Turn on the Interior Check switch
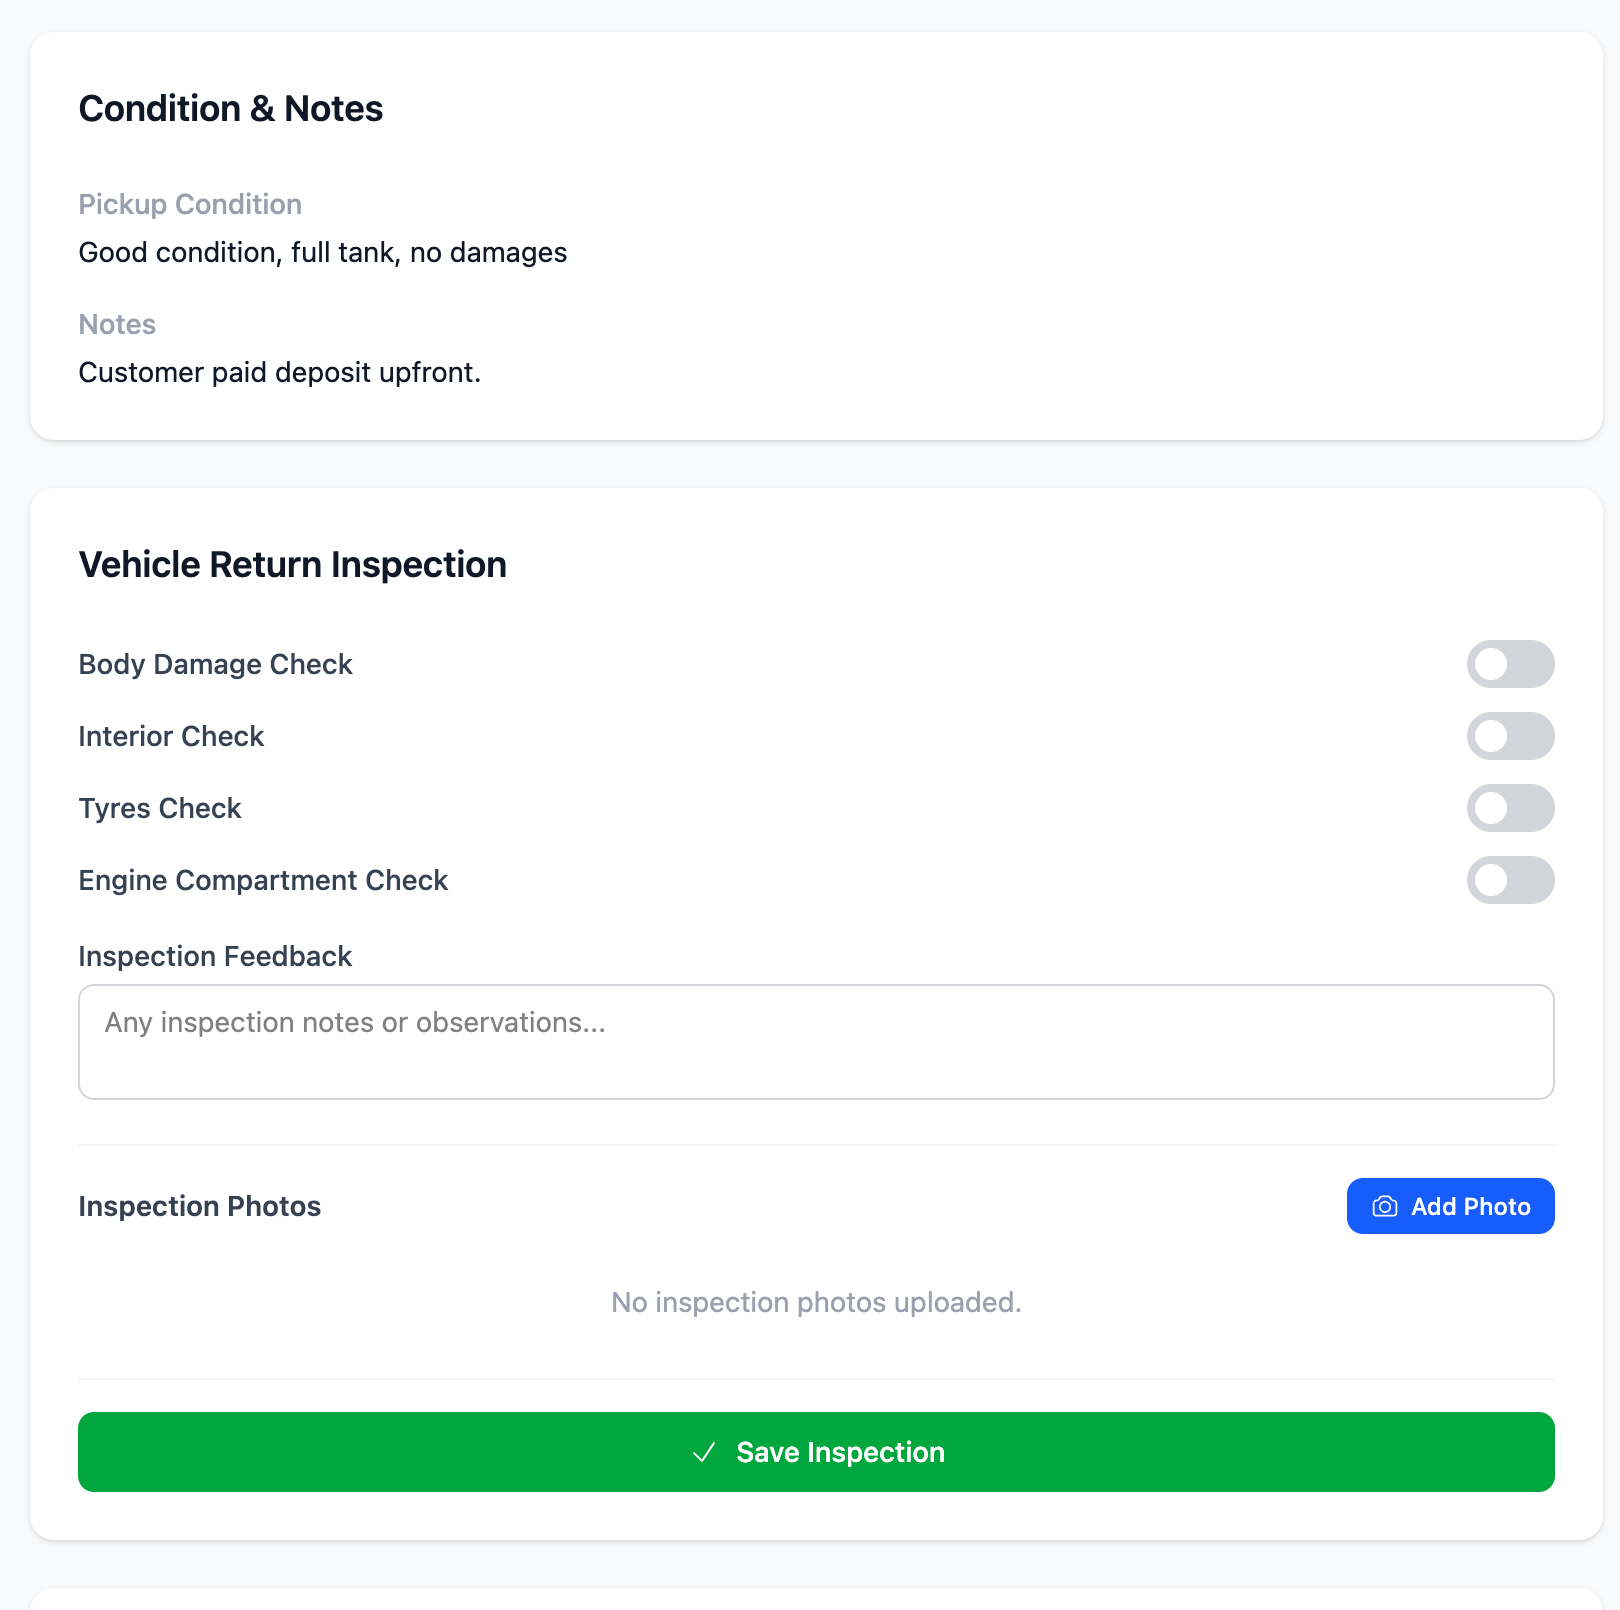The image size is (1620, 1610). [1511, 736]
